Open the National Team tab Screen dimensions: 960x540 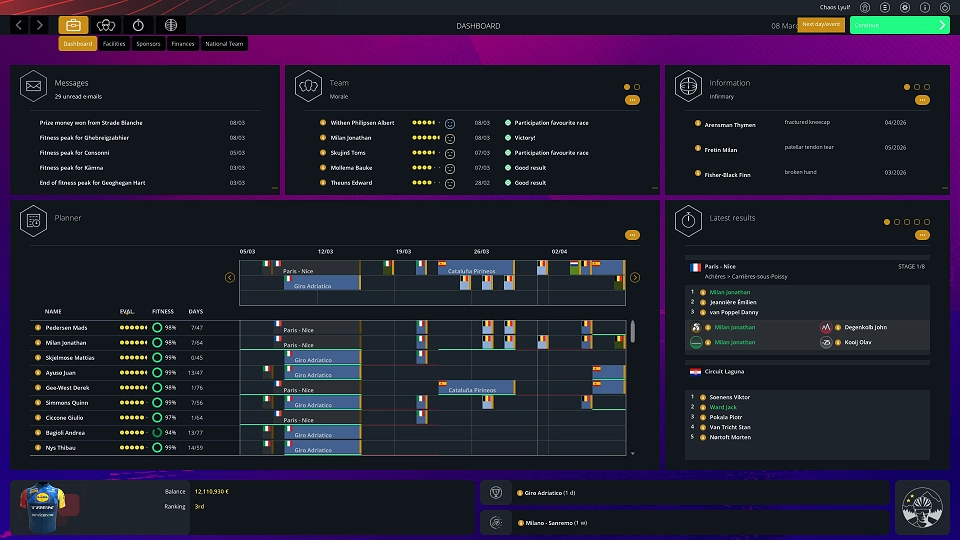pos(224,43)
